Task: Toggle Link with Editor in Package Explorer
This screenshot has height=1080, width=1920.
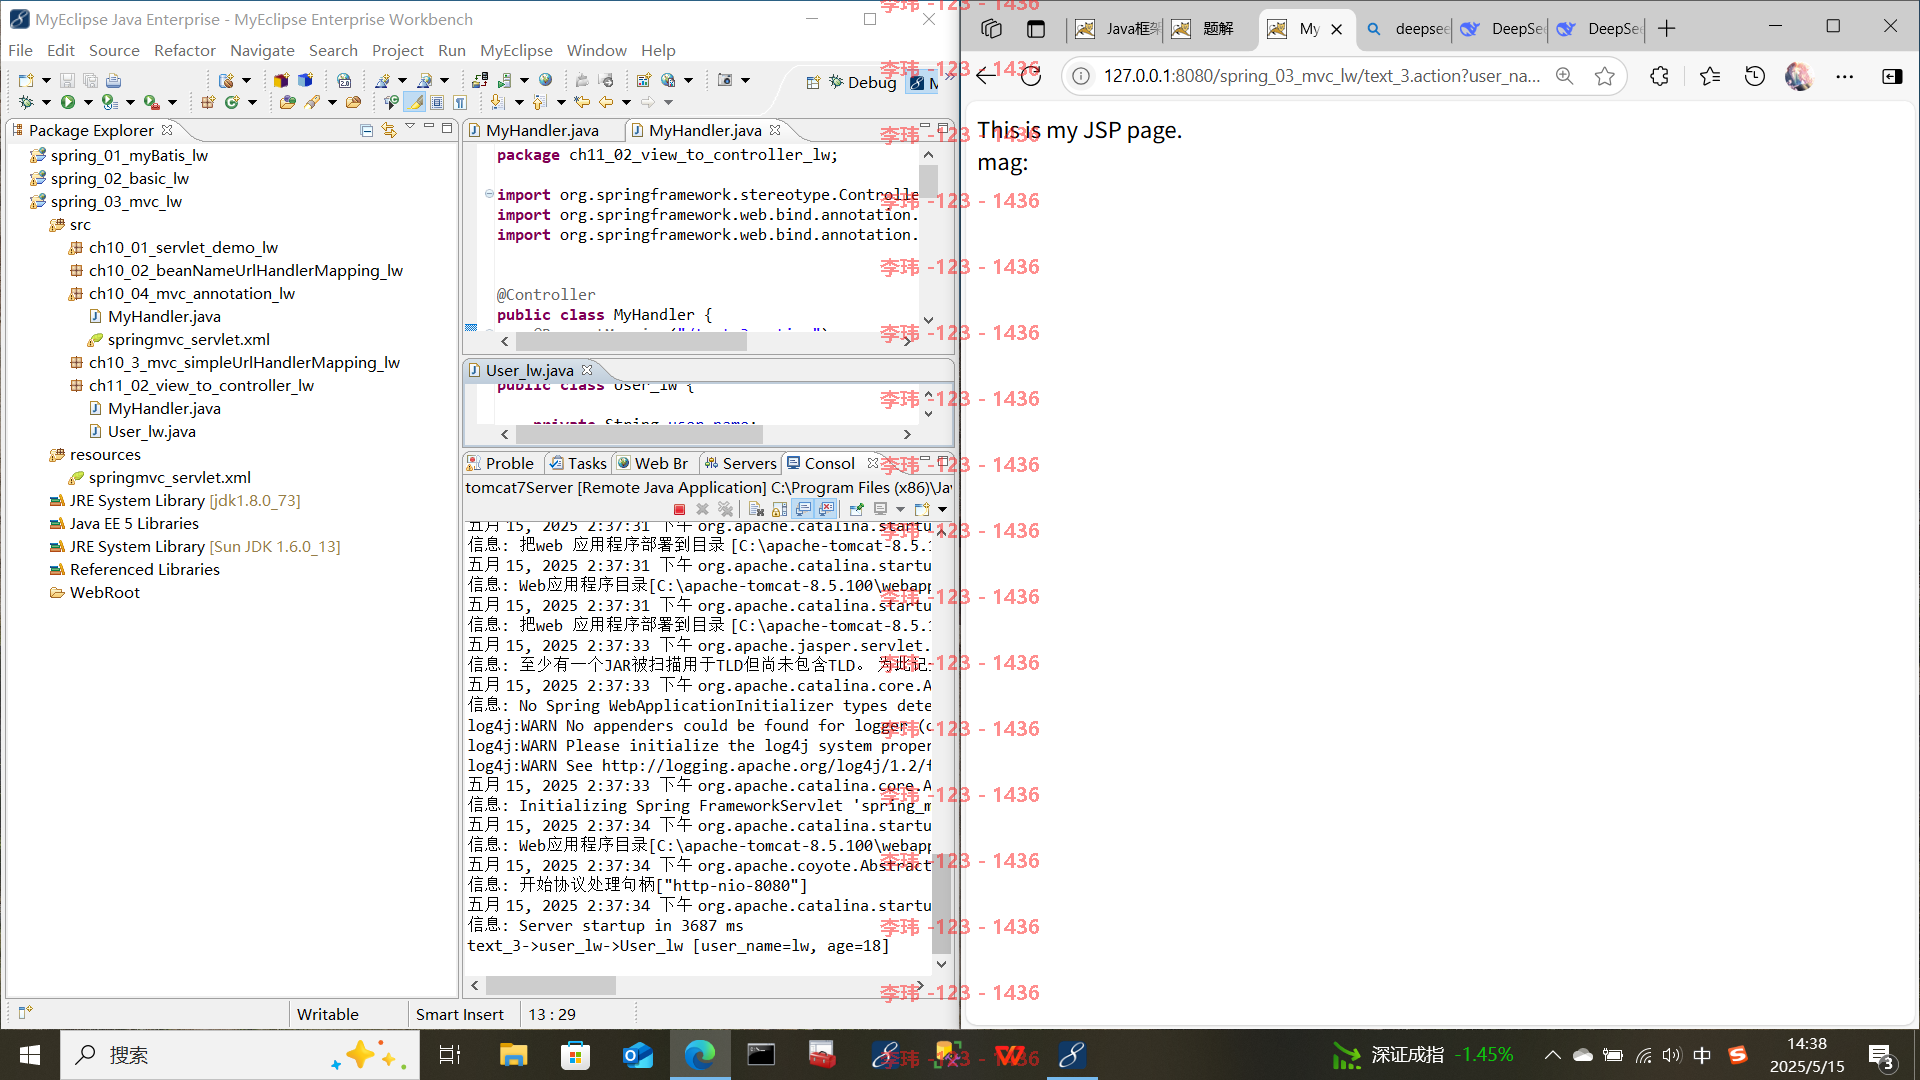Action: pos(389,130)
